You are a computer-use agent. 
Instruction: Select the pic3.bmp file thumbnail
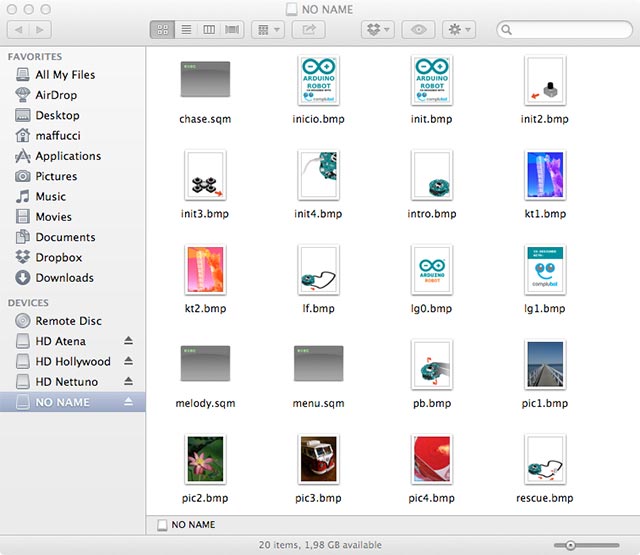coord(318,458)
